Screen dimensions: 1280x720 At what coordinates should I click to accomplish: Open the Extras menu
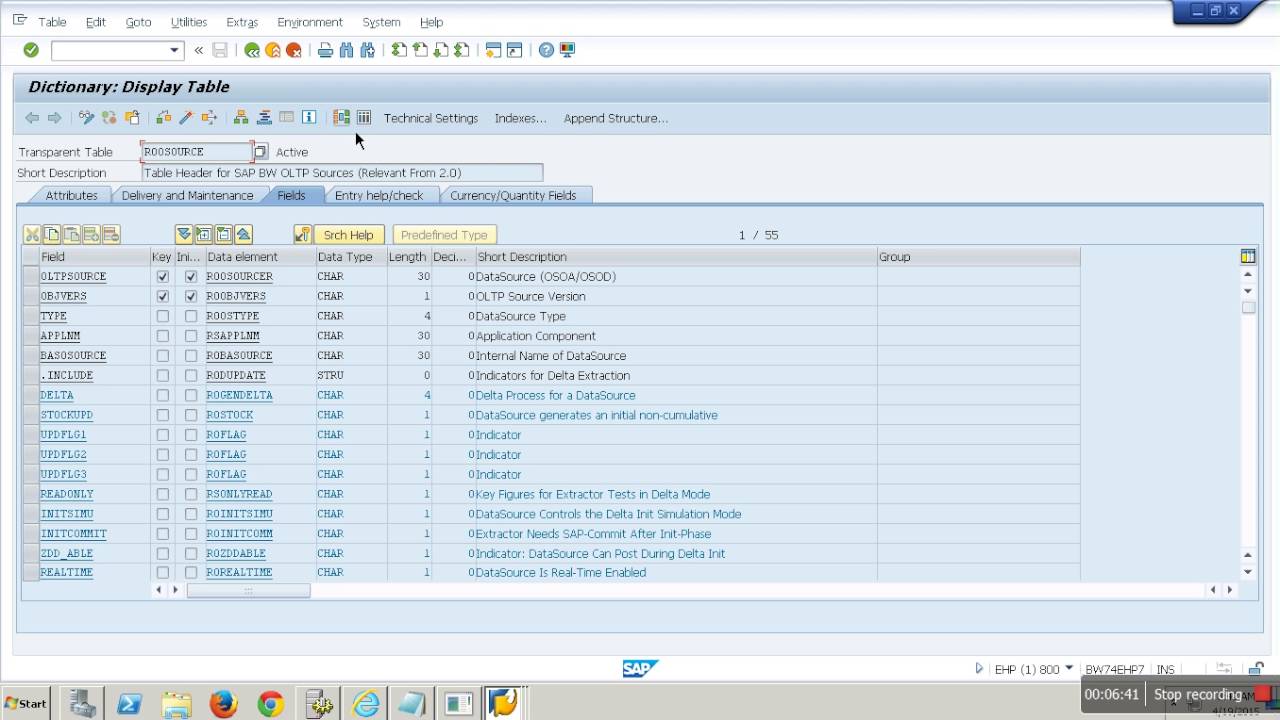(242, 22)
